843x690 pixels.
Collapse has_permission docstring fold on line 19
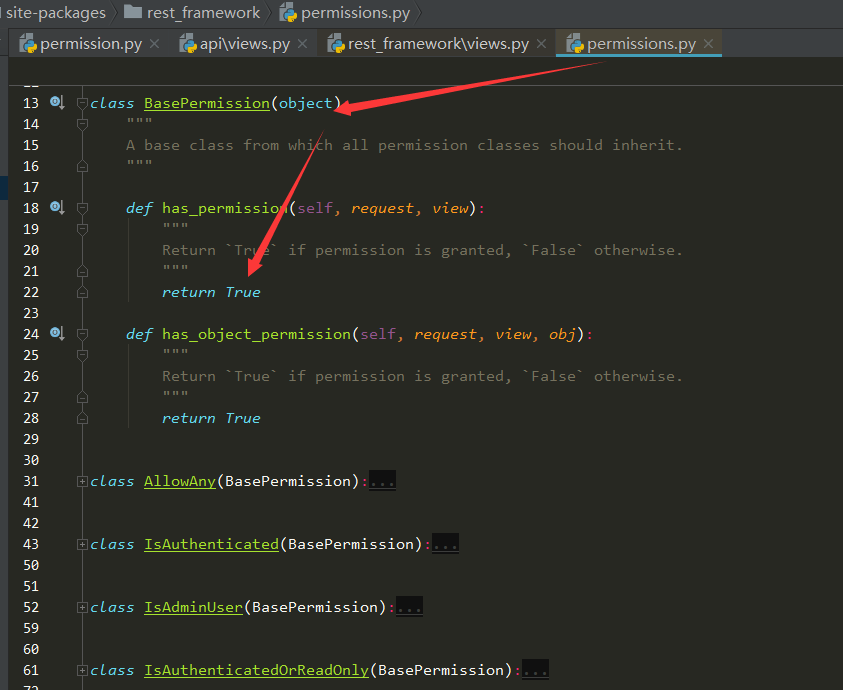point(82,229)
